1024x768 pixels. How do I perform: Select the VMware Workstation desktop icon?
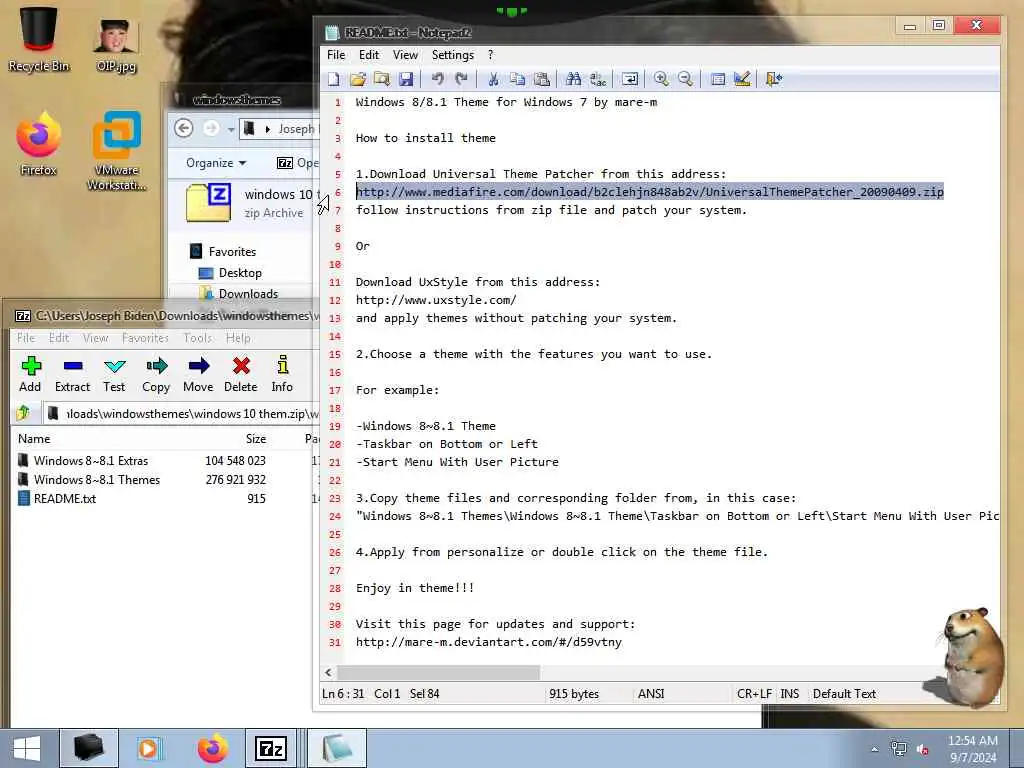pyautogui.click(x=117, y=151)
